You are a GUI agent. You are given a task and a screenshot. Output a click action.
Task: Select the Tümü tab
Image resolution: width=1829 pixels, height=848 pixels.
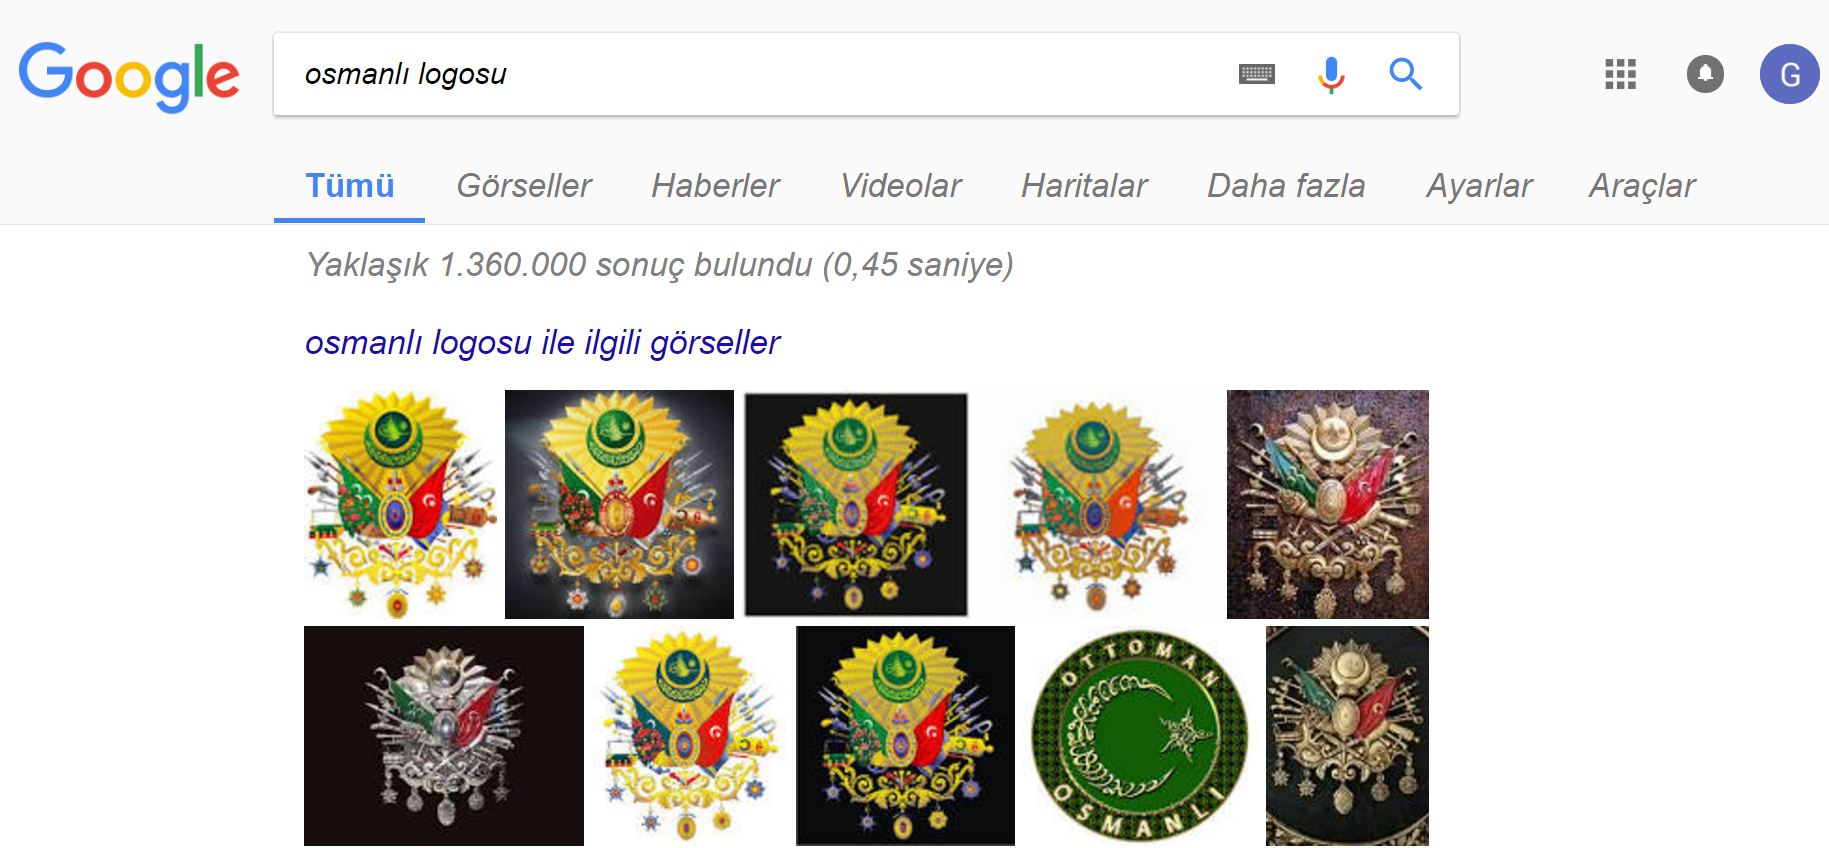(x=350, y=186)
